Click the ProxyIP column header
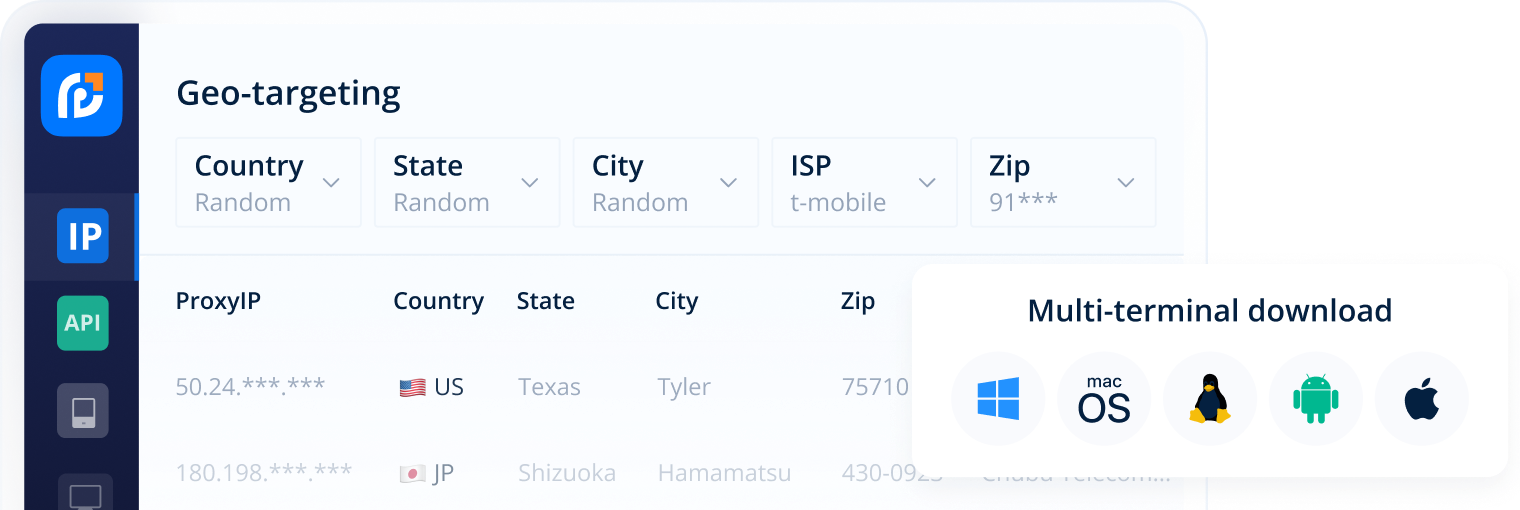 (x=218, y=301)
